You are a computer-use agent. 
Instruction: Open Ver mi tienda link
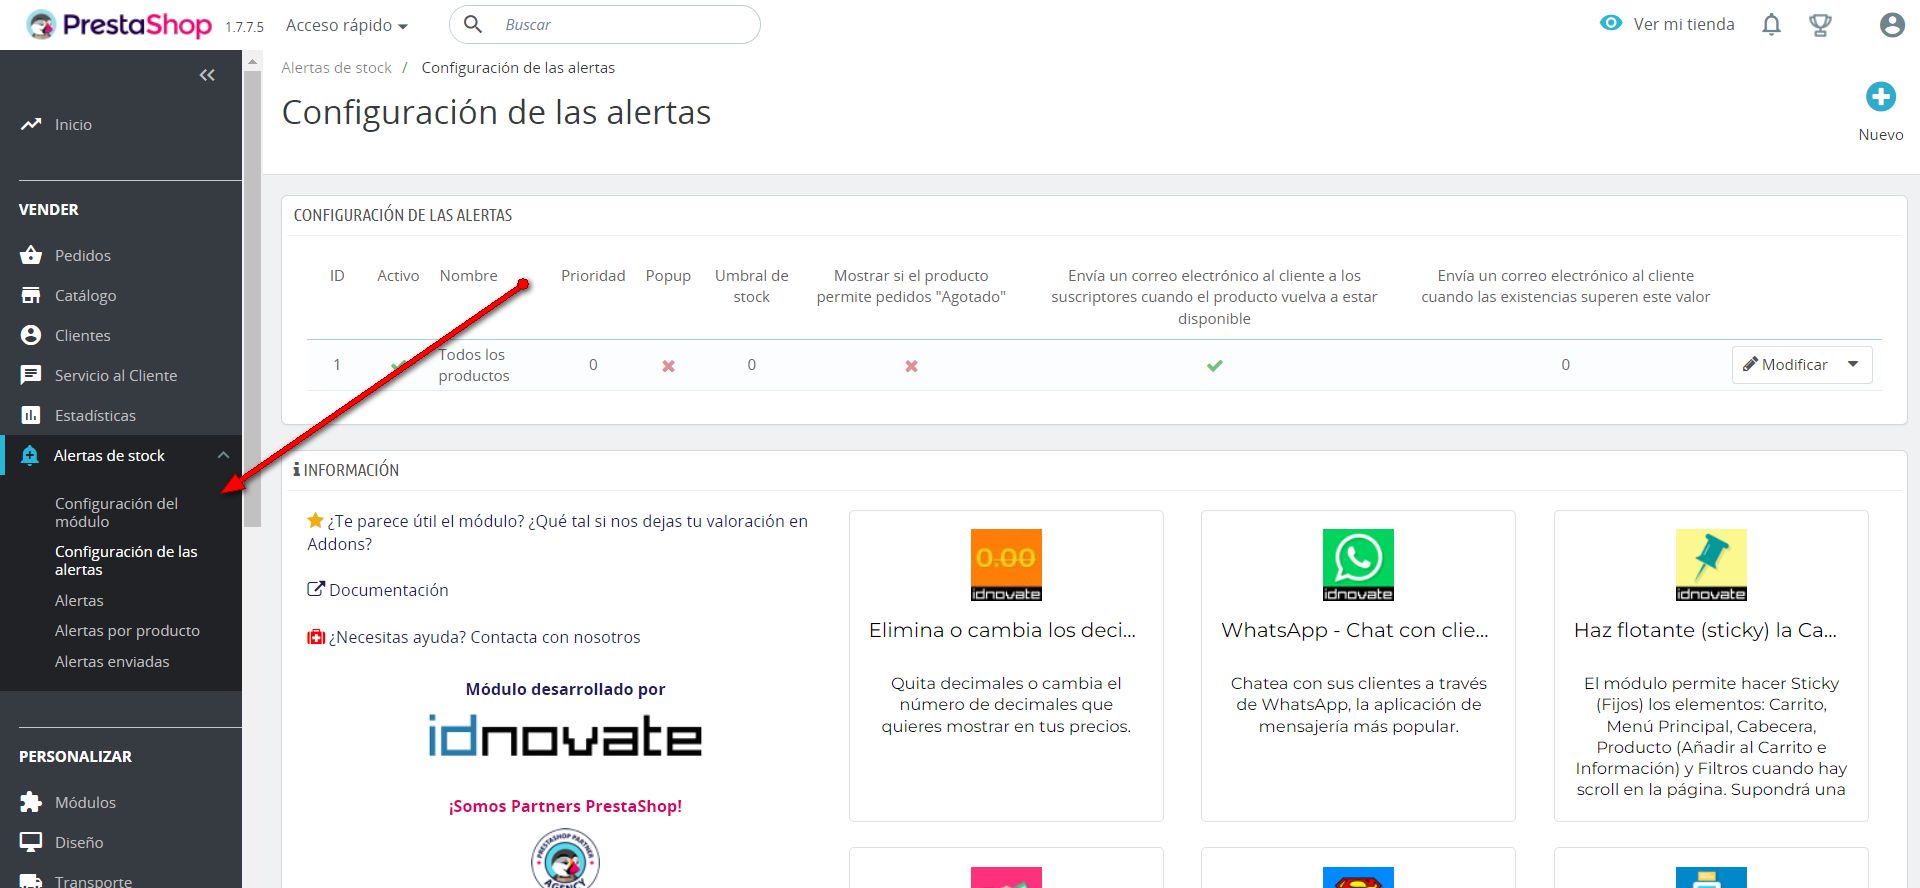tap(1683, 24)
